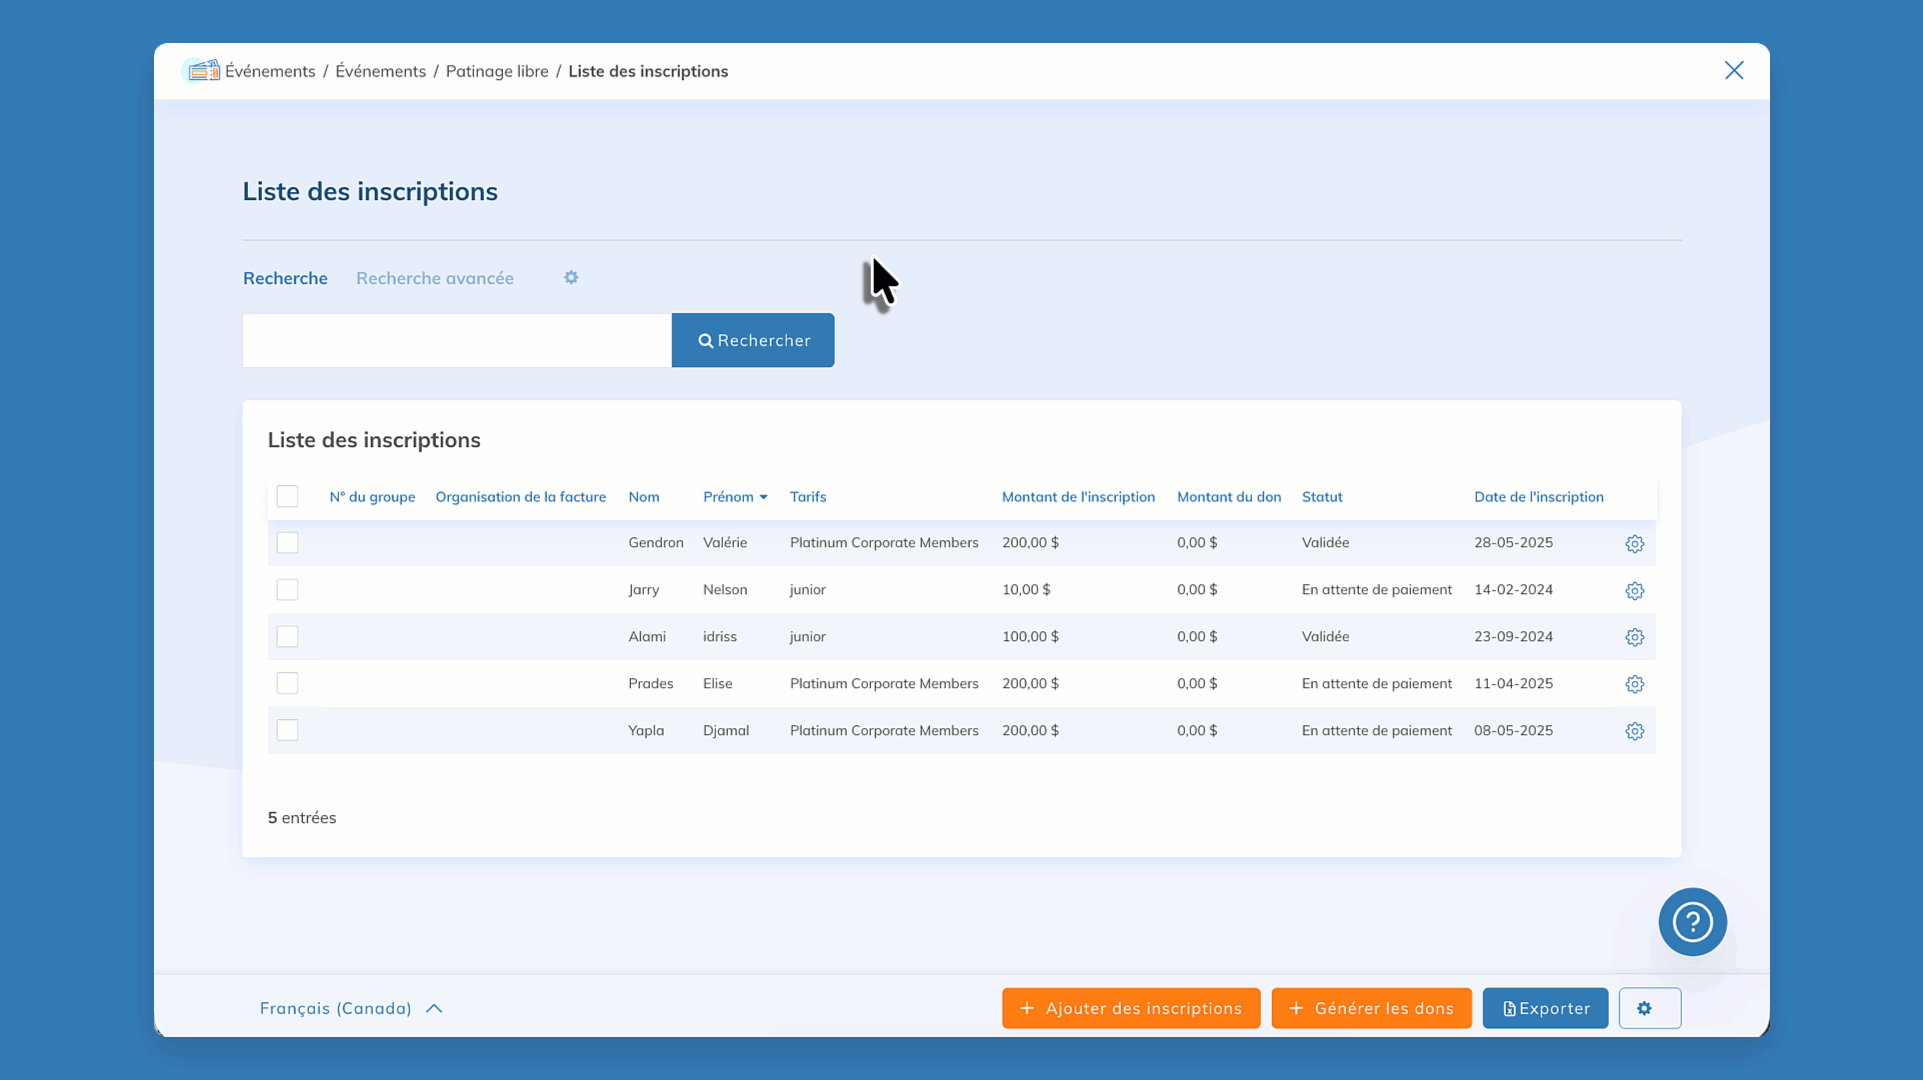1923x1080 pixels.
Task: Select the Recherche tab
Action: coord(285,278)
